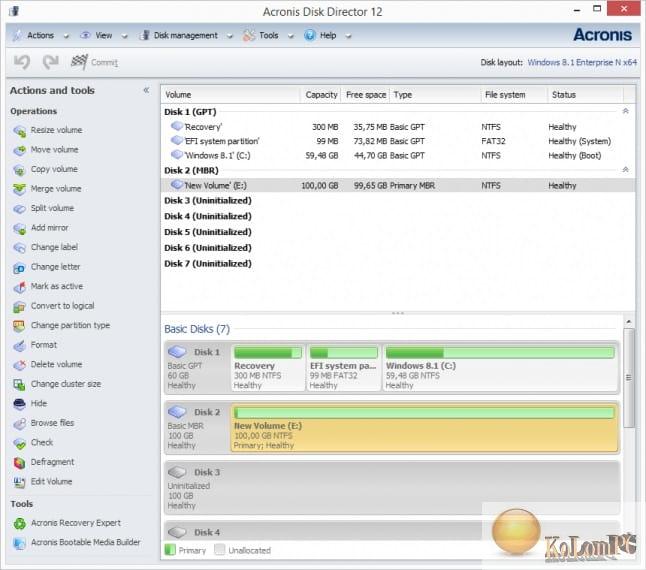
Task: Collapse the Actions and tools panel
Action: [x=146, y=90]
